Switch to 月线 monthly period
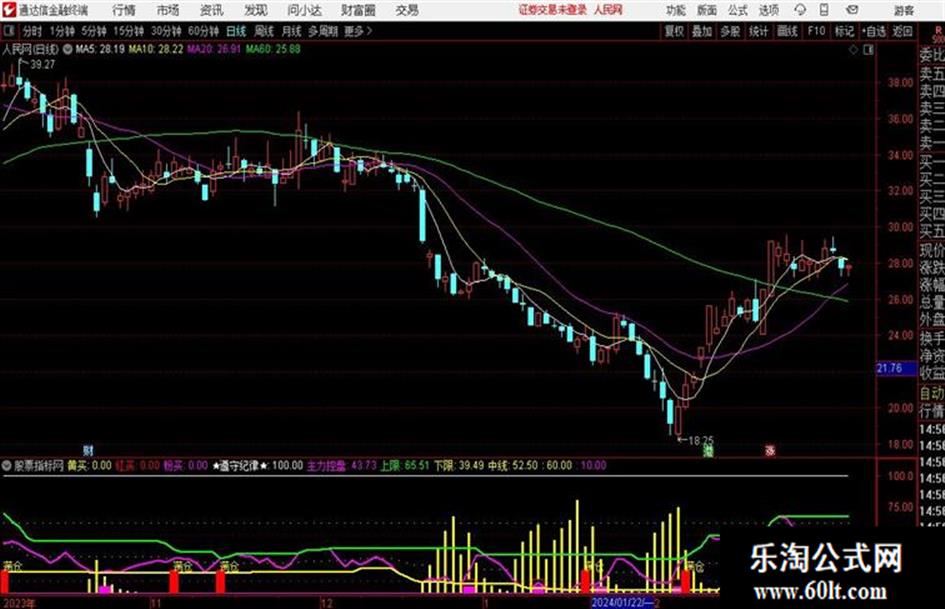 [x=292, y=31]
